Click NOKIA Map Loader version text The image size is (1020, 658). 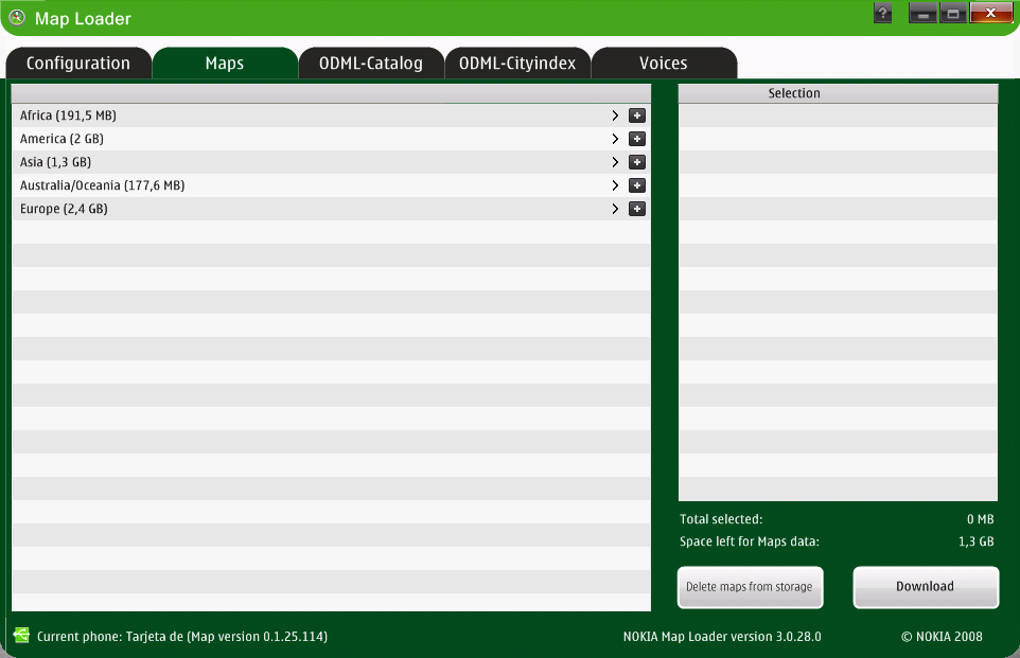pos(722,637)
